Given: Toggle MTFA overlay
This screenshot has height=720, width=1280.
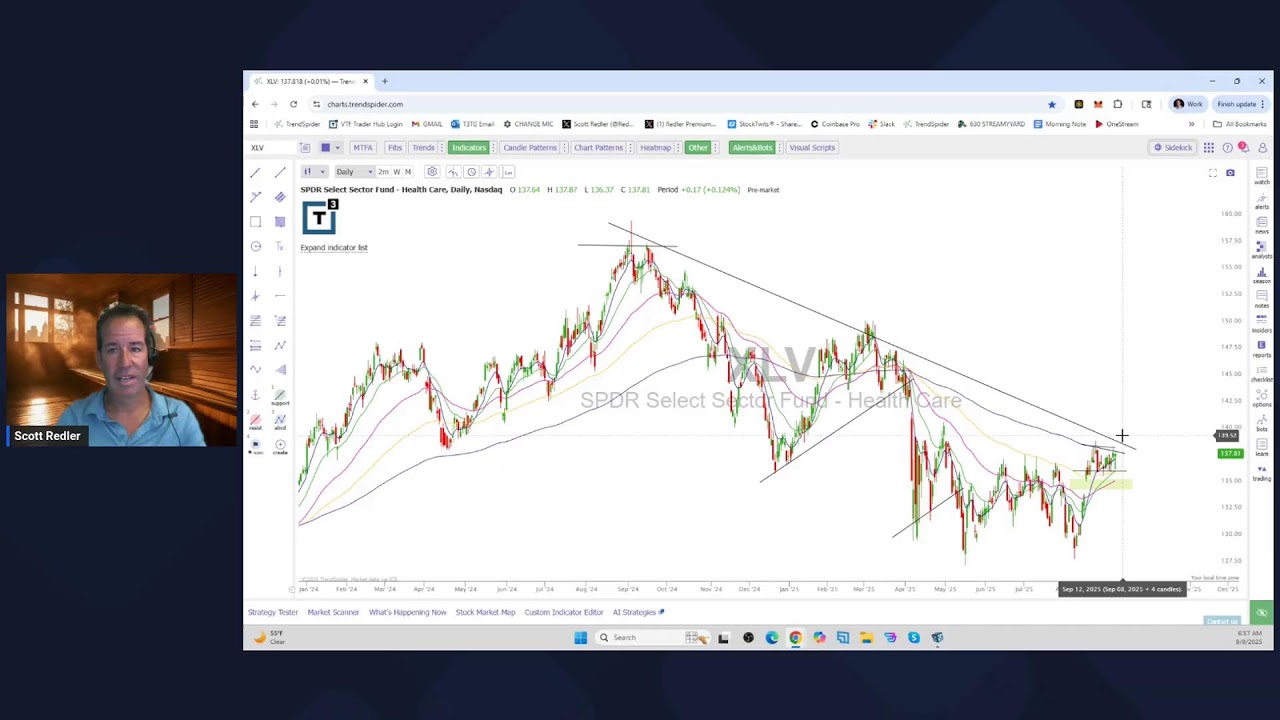Looking at the screenshot, I should point(362,148).
